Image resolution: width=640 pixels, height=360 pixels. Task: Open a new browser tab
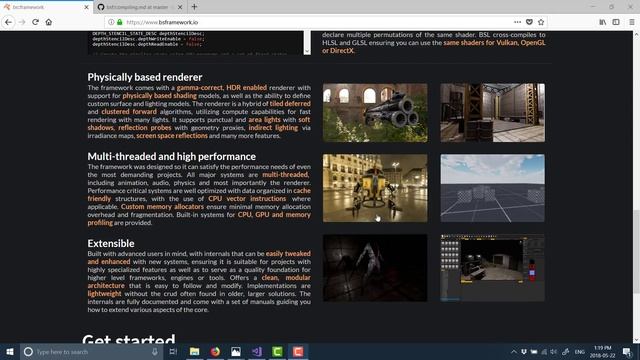coord(194,7)
